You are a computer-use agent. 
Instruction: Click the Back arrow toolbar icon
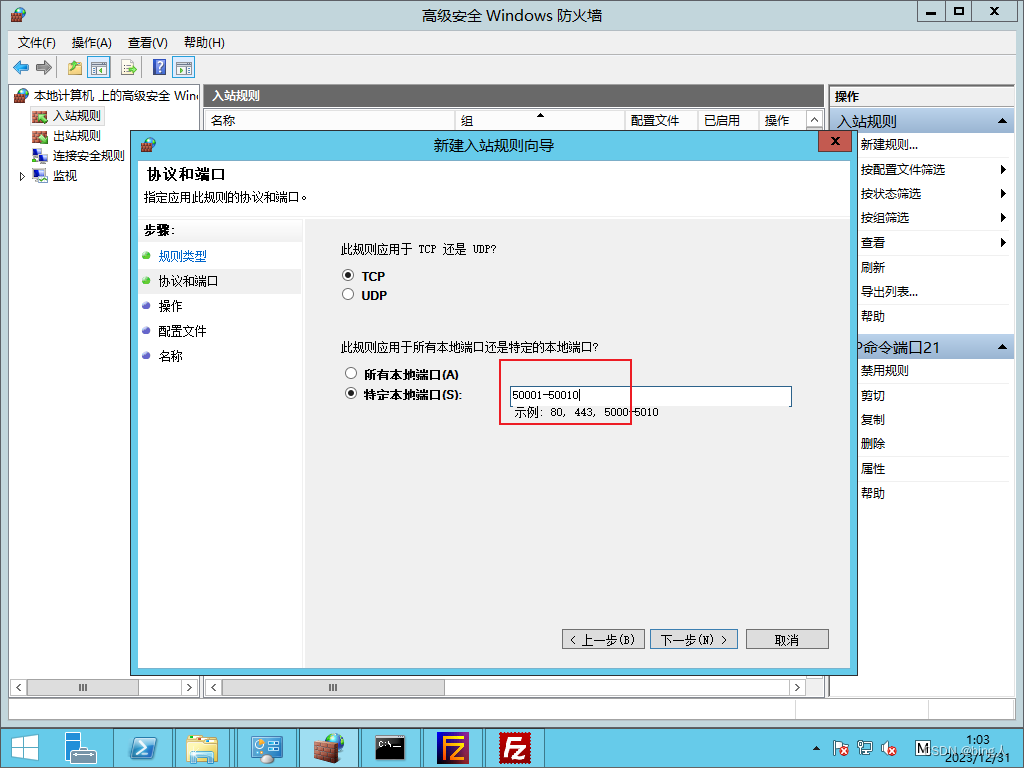click(21, 67)
